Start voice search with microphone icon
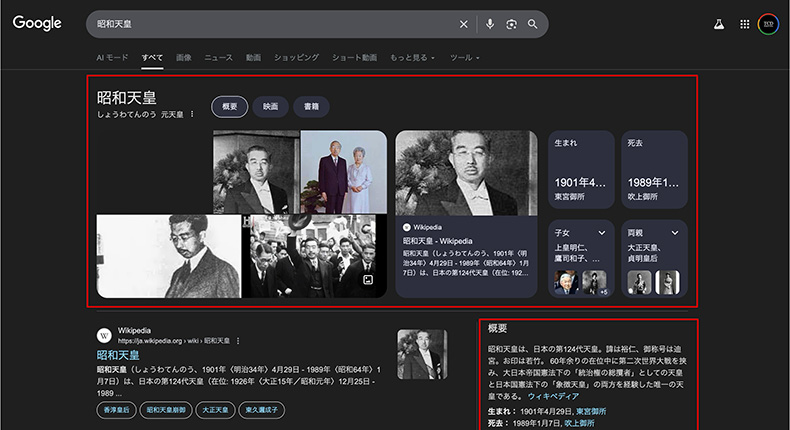The width and height of the screenshot is (790, 430). 490,24
